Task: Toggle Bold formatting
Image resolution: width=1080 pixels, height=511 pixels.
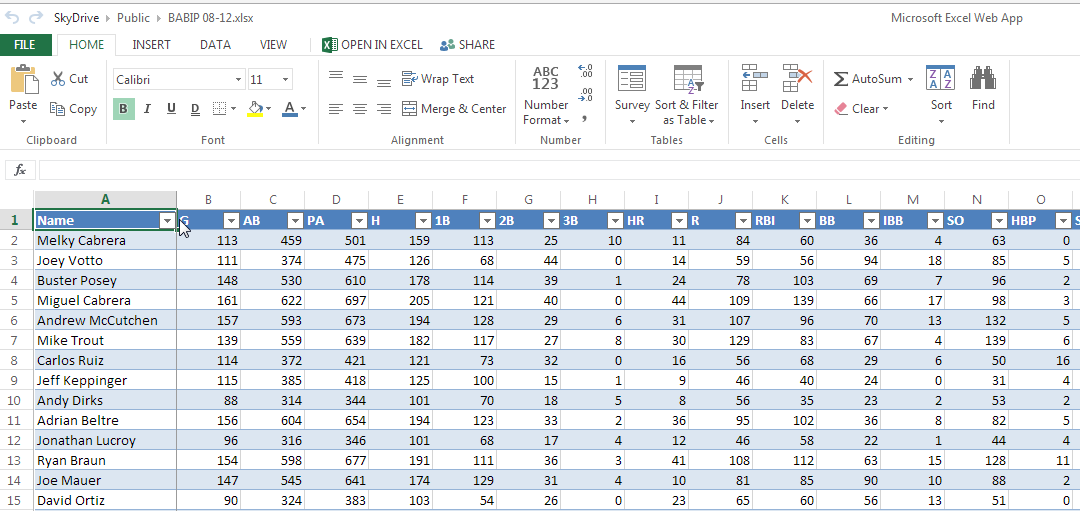Action: (x=123, y=109)
